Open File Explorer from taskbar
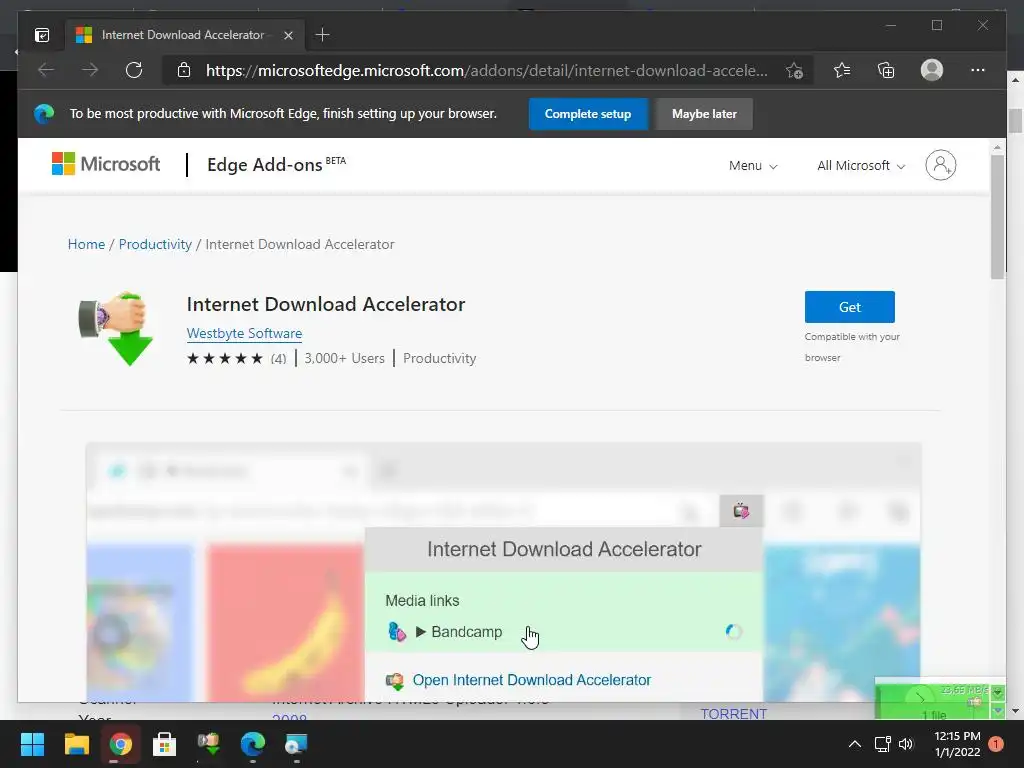The image size is (1024, 768). tap(76, 744)
